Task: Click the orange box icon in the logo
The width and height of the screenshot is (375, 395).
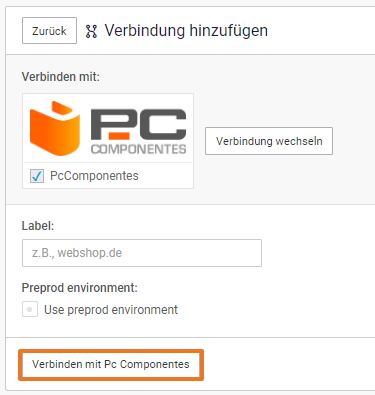Action: (55, 128)
